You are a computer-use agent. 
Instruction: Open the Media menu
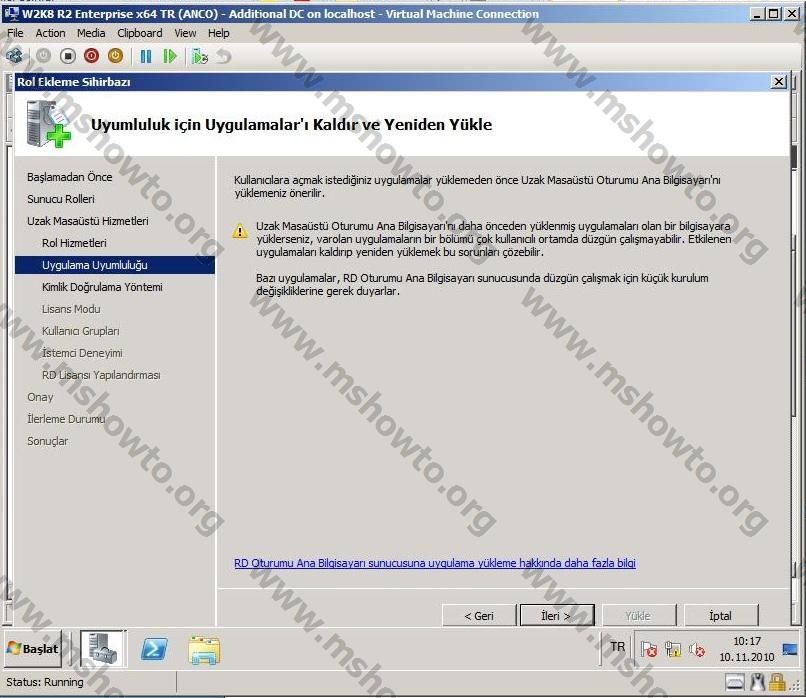pos(91,33)
